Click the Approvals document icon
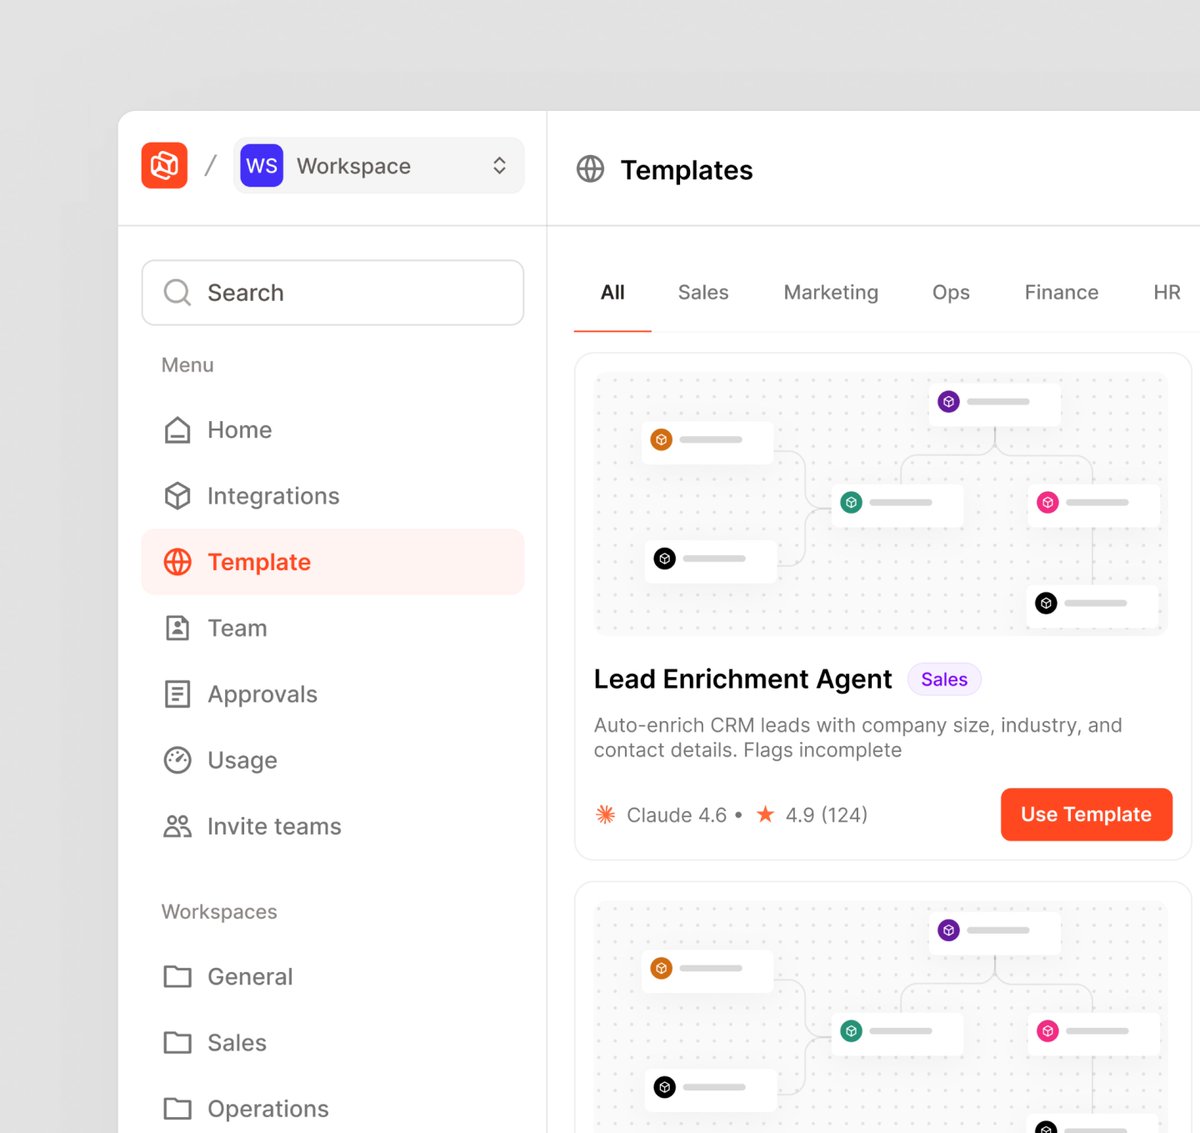 coord(177,694)
